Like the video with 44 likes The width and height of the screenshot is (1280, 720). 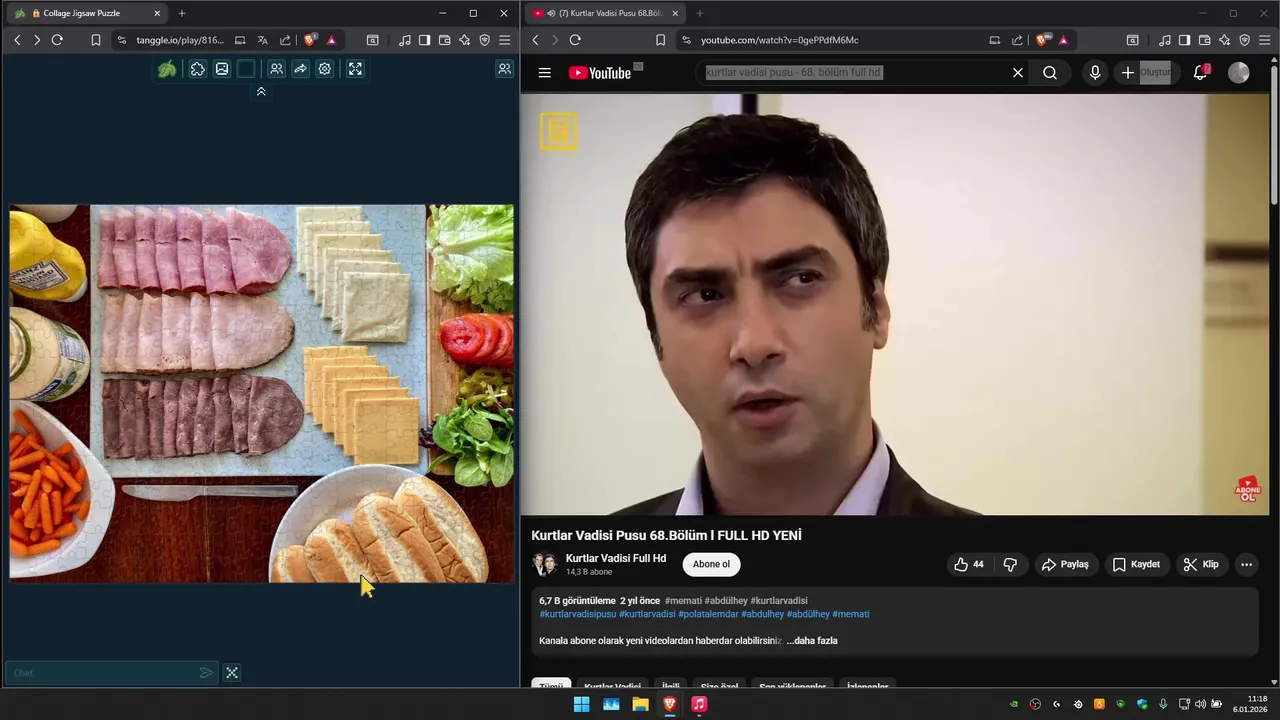[x=969, y=564]
